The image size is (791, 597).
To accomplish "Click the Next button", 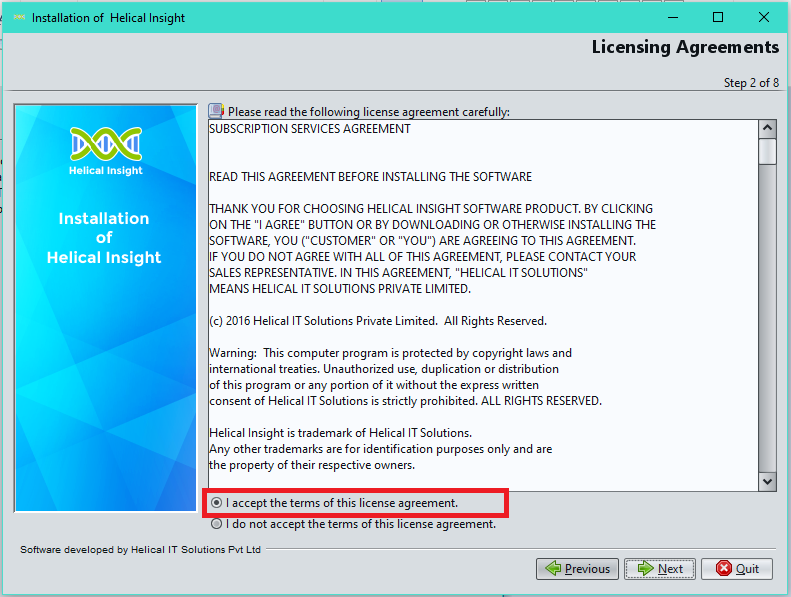I will tap(660, 569).
